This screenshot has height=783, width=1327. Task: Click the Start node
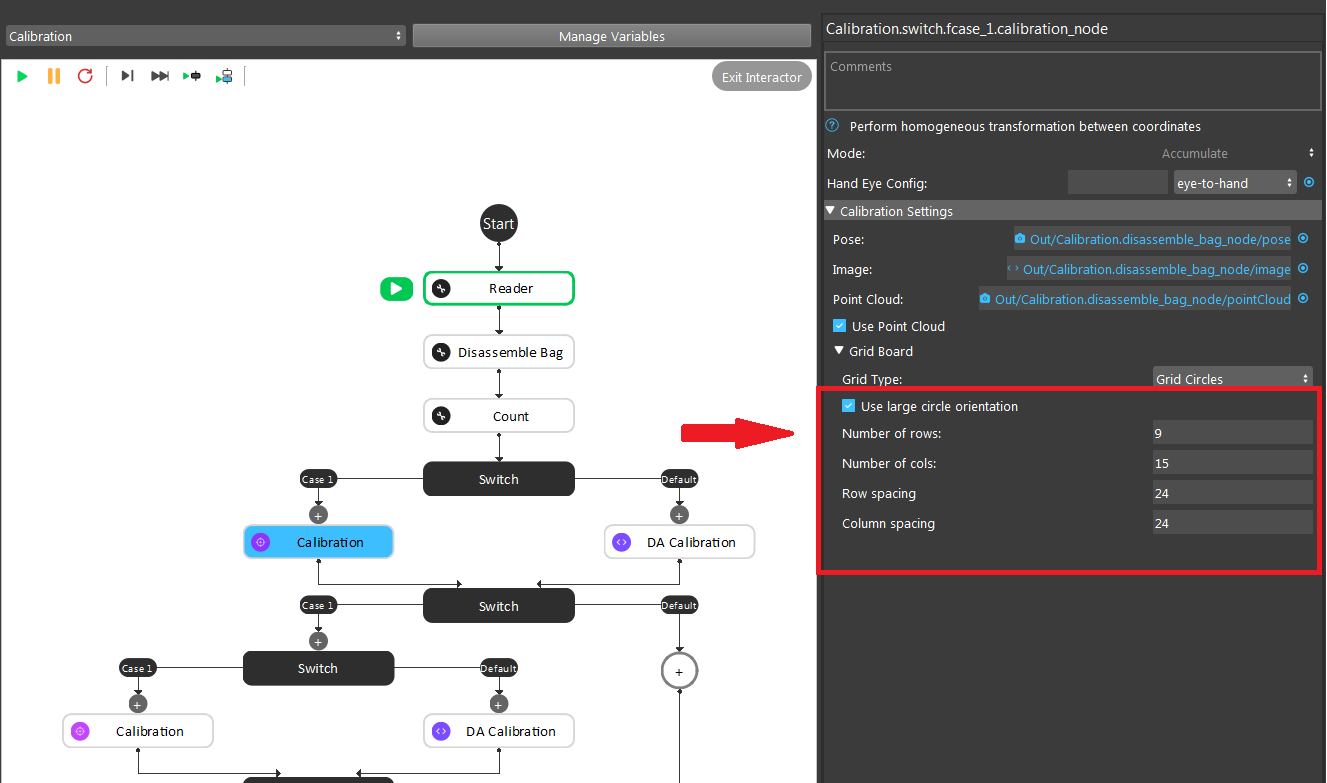(x=499, y=223)
